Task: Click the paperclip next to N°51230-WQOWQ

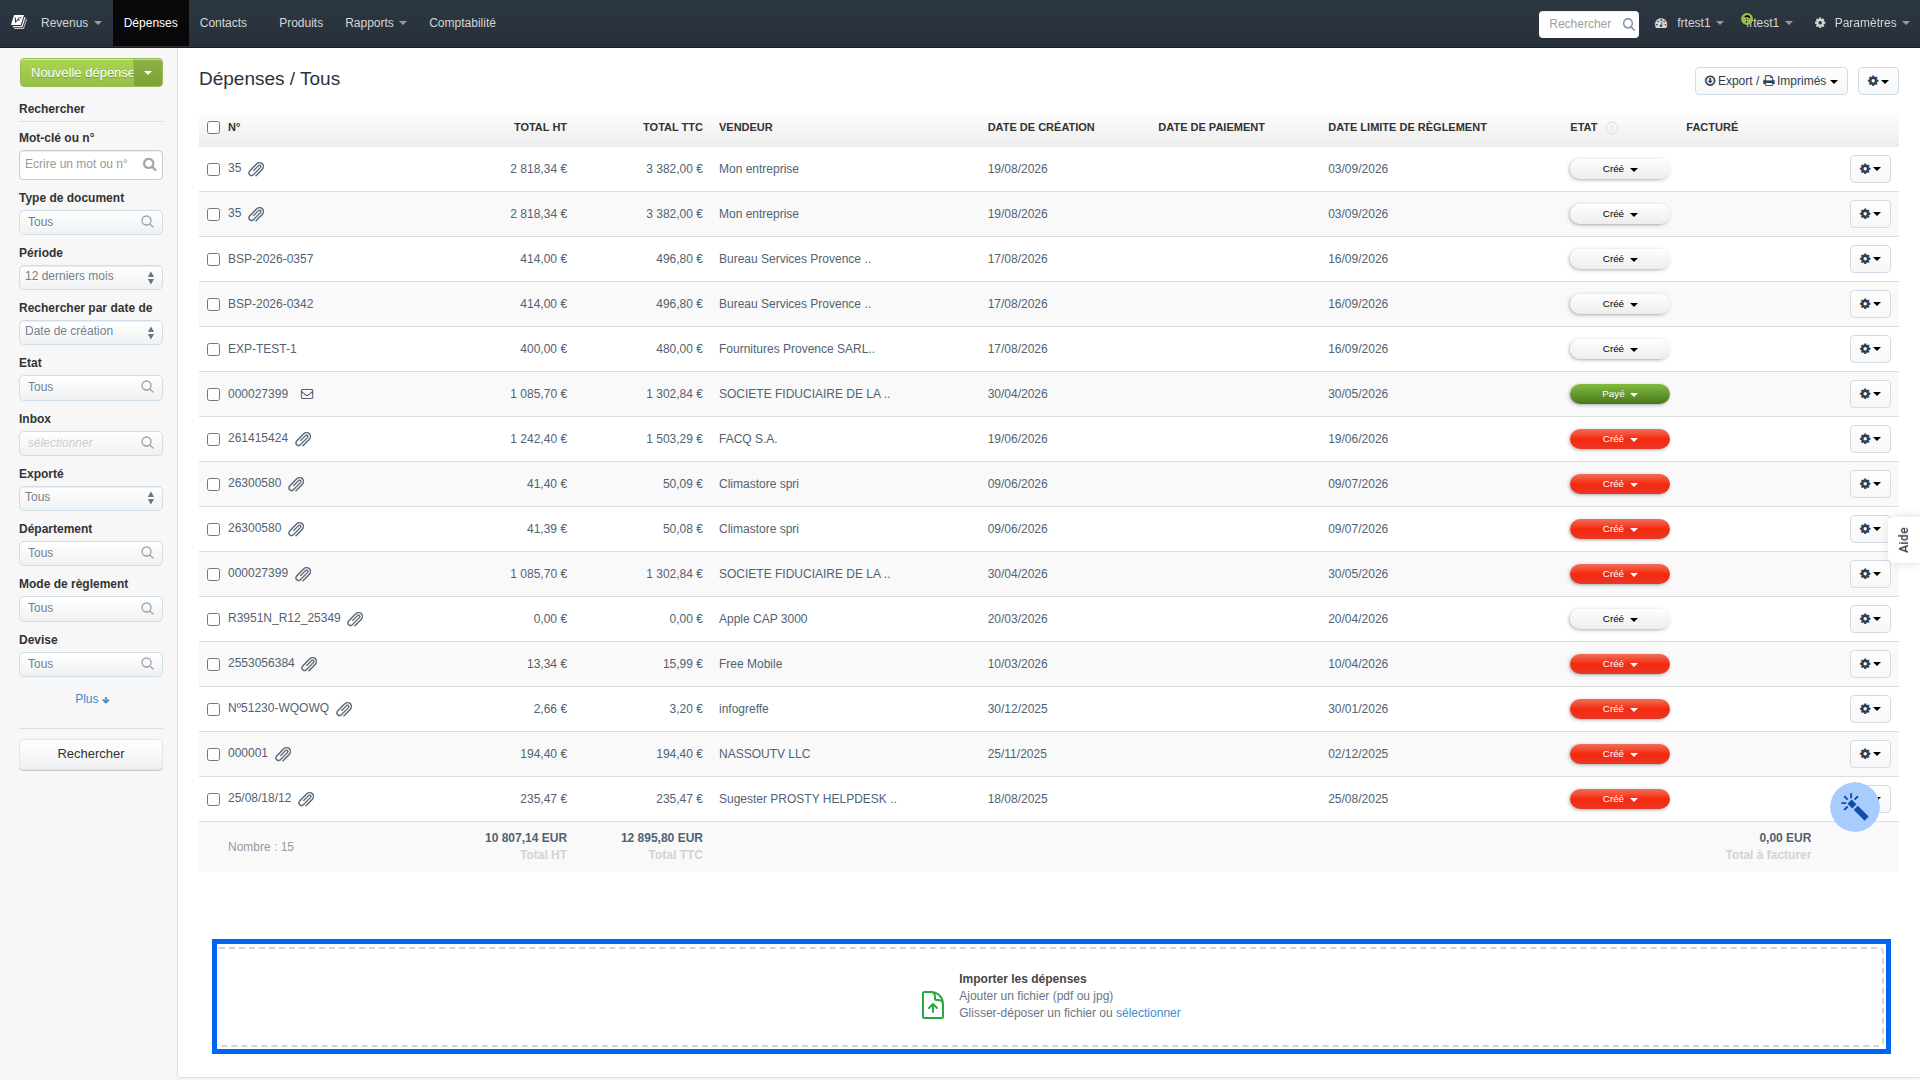Action: [344, 709]
